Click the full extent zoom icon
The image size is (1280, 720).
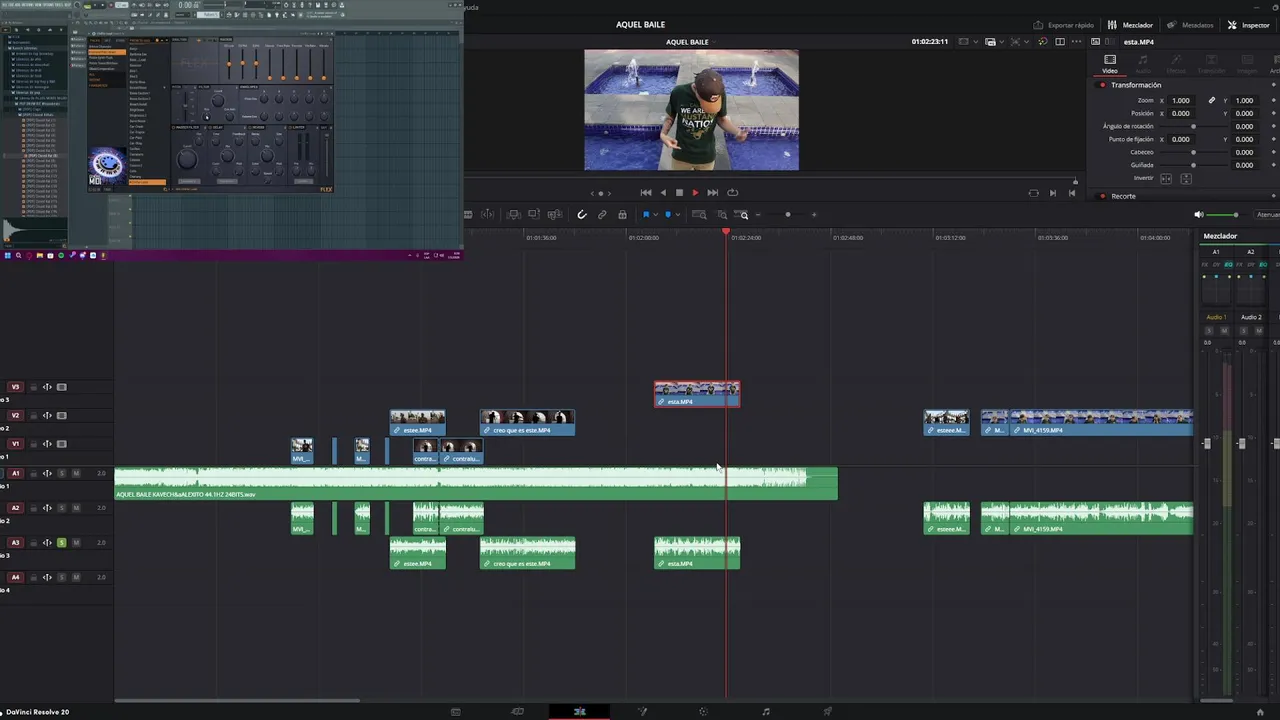click(x=700, y=214)
